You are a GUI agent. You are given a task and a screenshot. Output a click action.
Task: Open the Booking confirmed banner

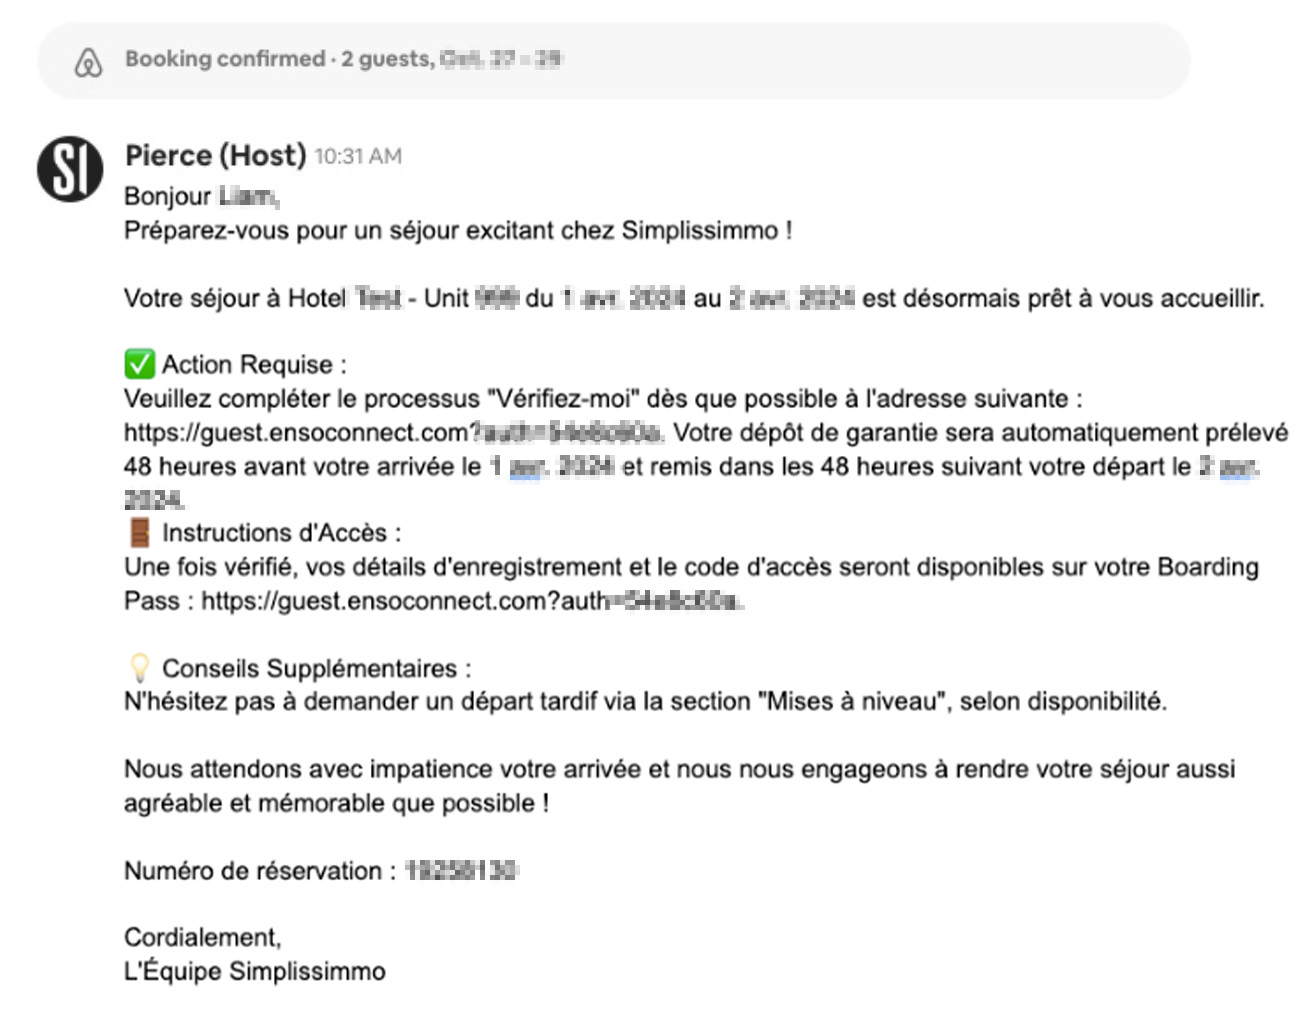[613, 61]
